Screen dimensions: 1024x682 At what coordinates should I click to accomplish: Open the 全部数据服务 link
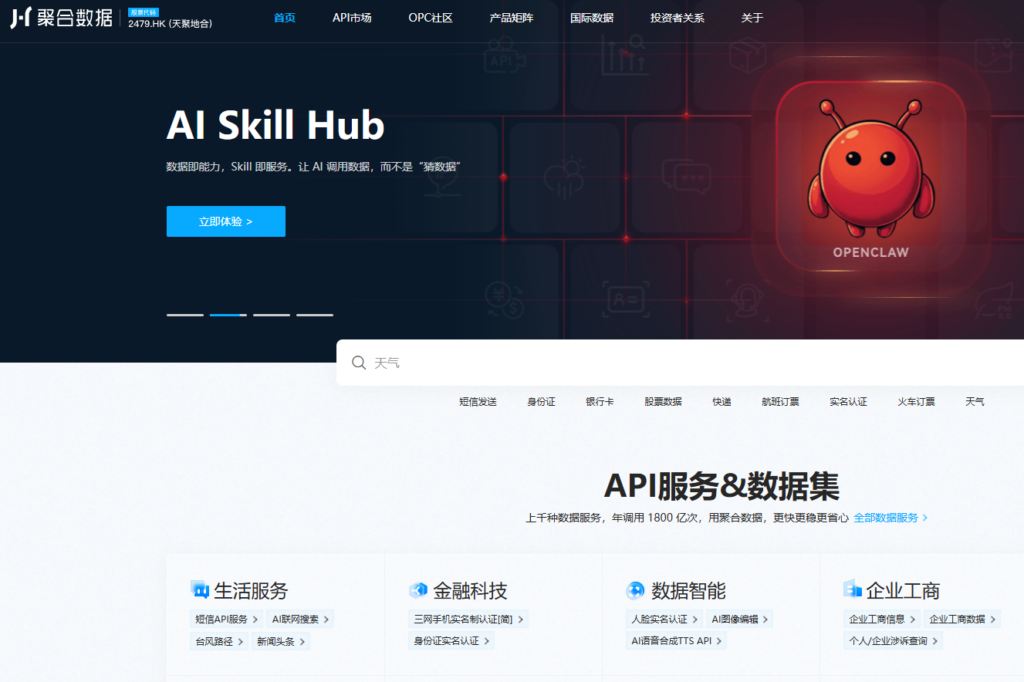tap(888, 518)
